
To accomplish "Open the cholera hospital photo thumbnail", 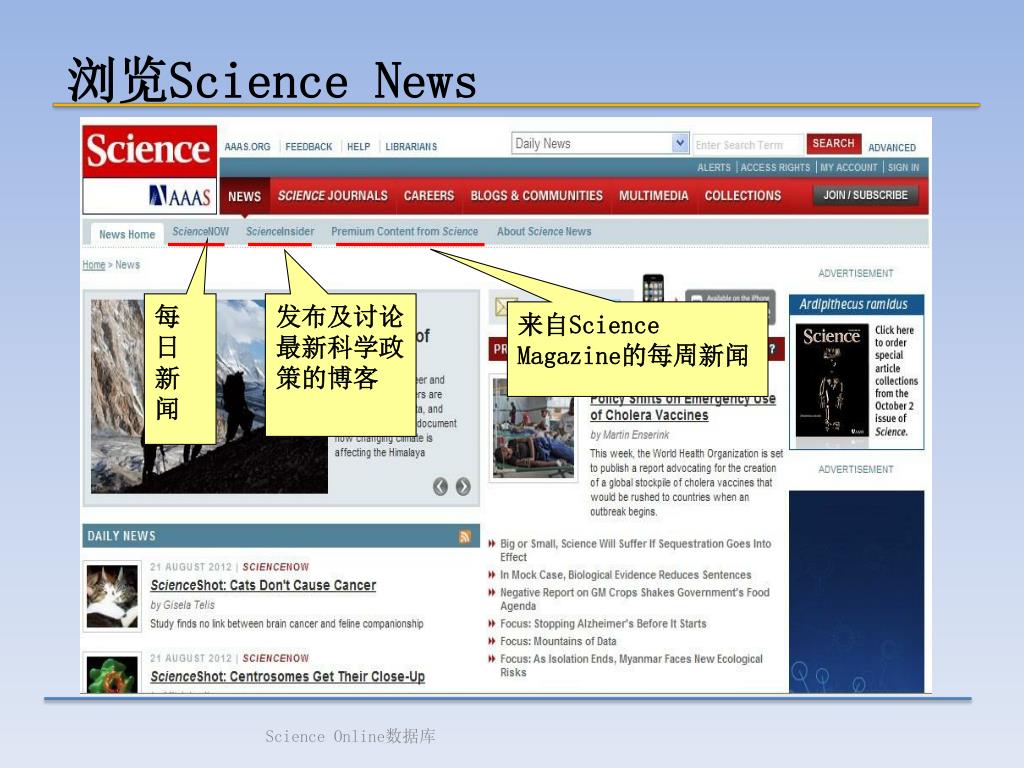I will pyautogui.click(x=534, y=428).
